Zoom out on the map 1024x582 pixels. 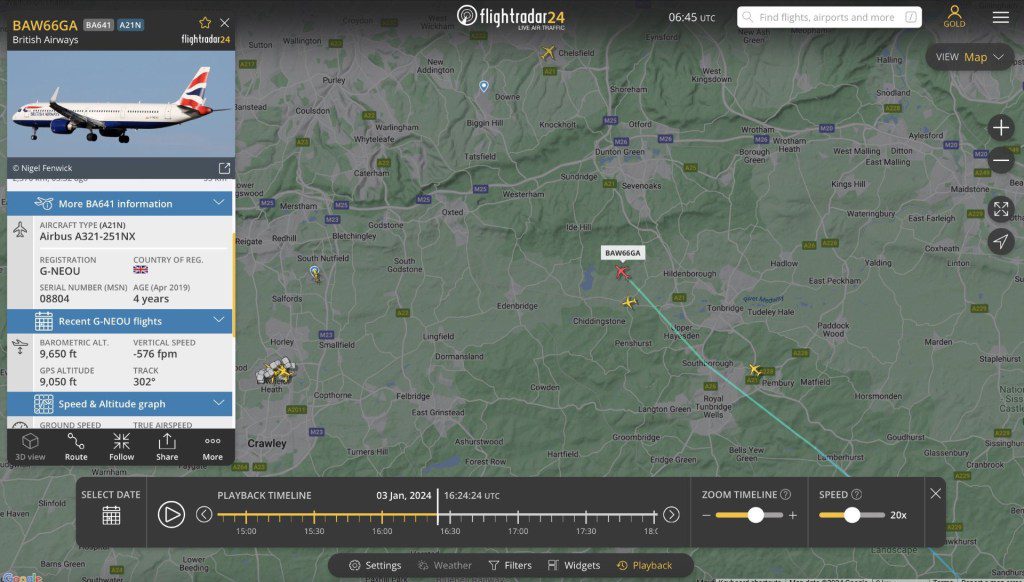click(x=1000, y=160)
